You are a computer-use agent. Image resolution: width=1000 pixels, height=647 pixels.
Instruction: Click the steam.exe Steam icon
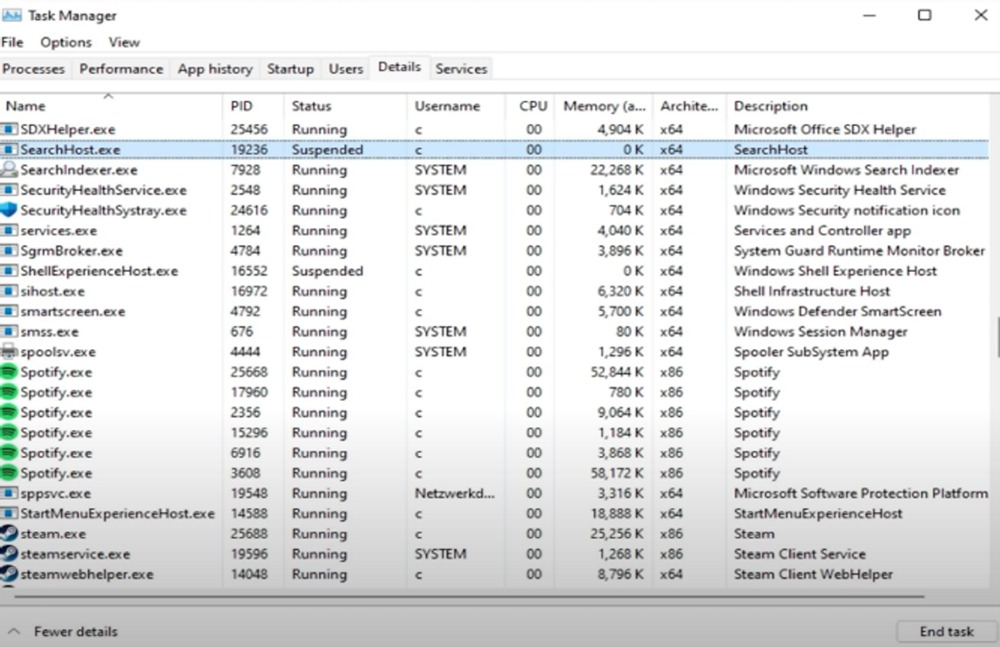tap(9, 534)
